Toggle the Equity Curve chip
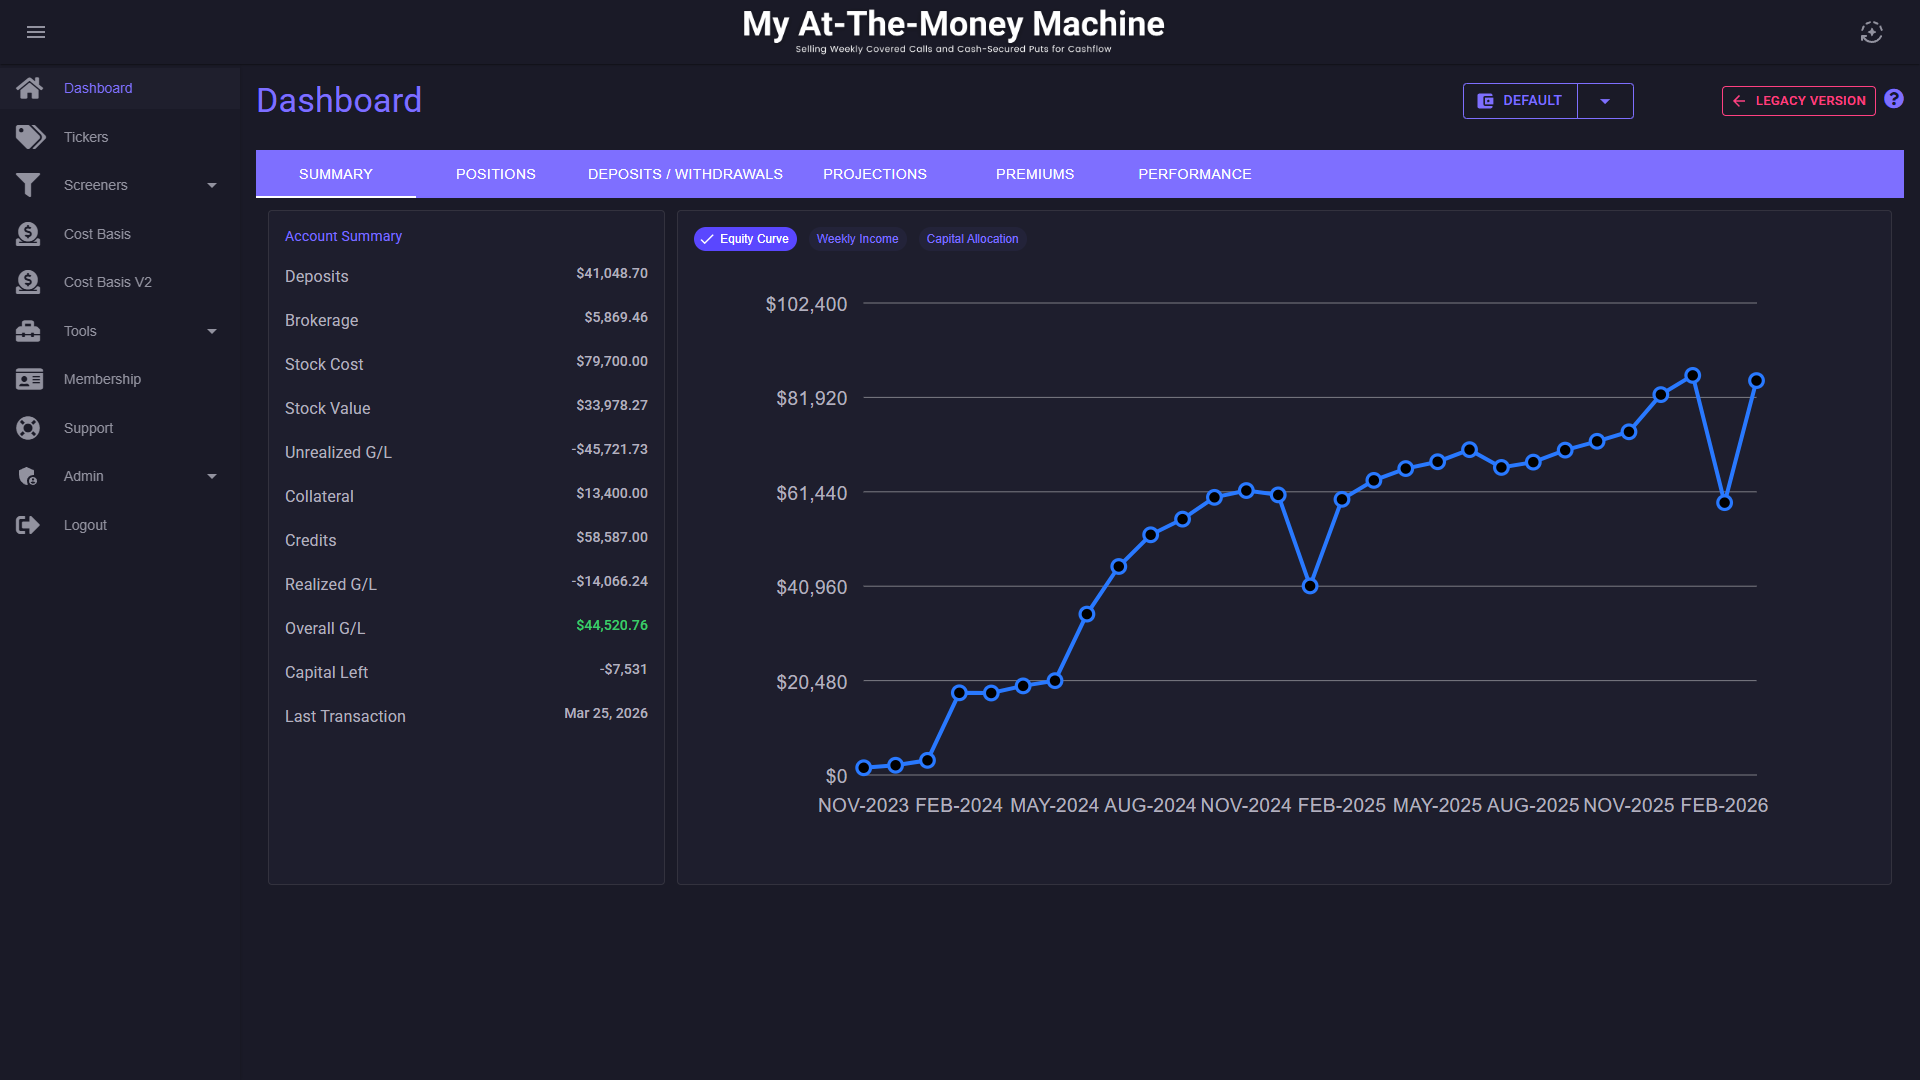Screen dimensions: 1920x1080 click(x=745, y=239)
